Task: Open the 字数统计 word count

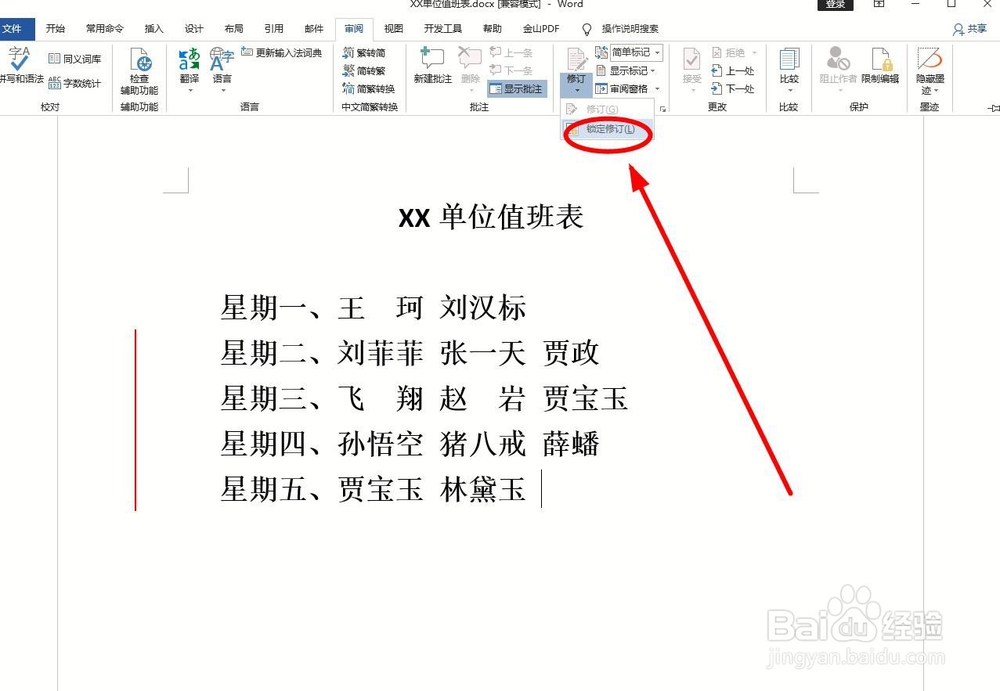Action: (75, 83)
